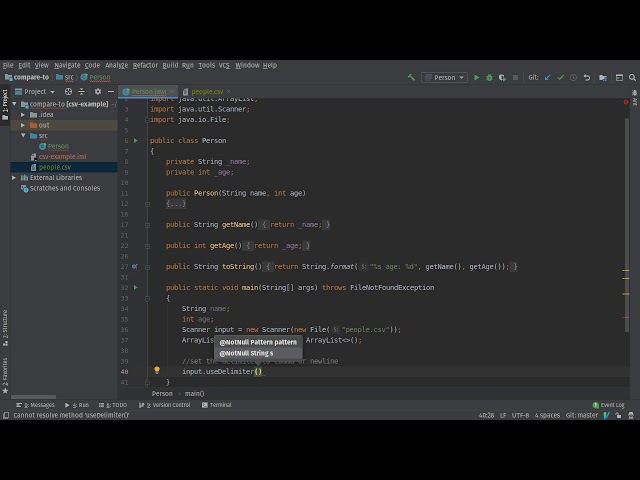
Task: Open Project panel settings gear
Action: [x=98, y=91]
